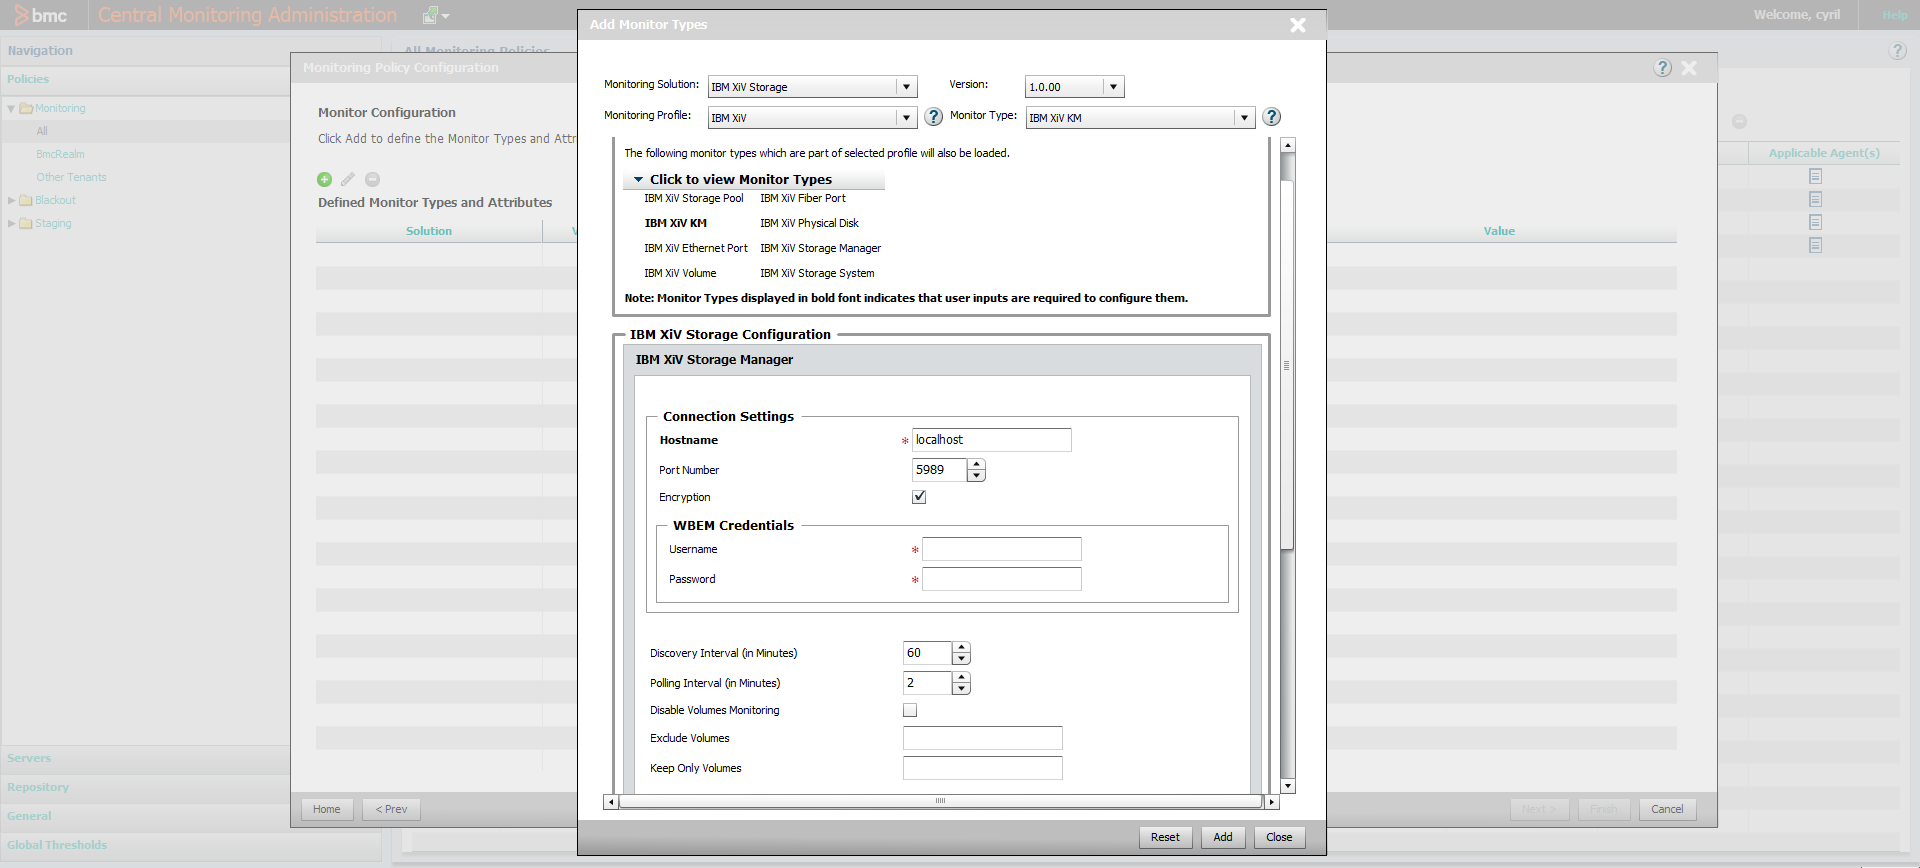Select Other Tenants tree item
The width and height of the screenshot is (1920, 868).
[71, 177]
